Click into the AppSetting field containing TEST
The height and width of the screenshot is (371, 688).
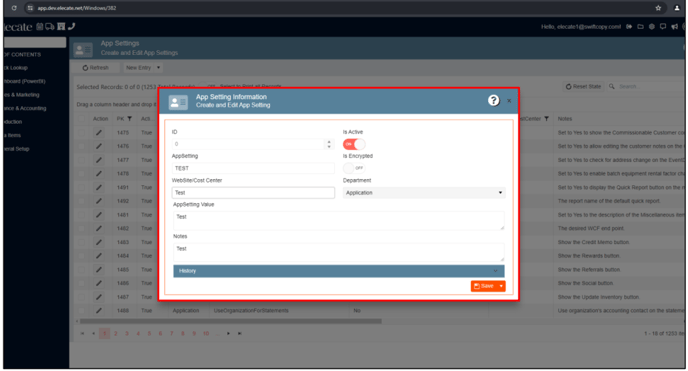pos(253,168)
